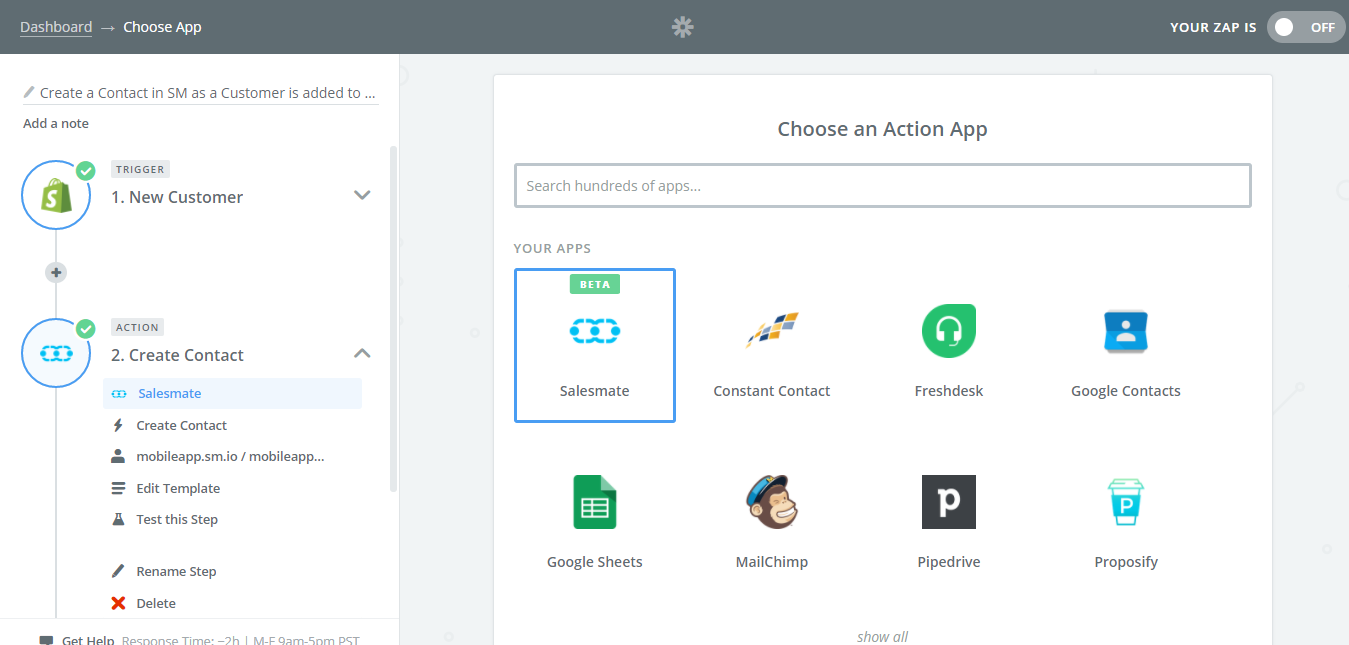Click the person account icon
This screenshot has height=645, width=1349.
[118, 456]
